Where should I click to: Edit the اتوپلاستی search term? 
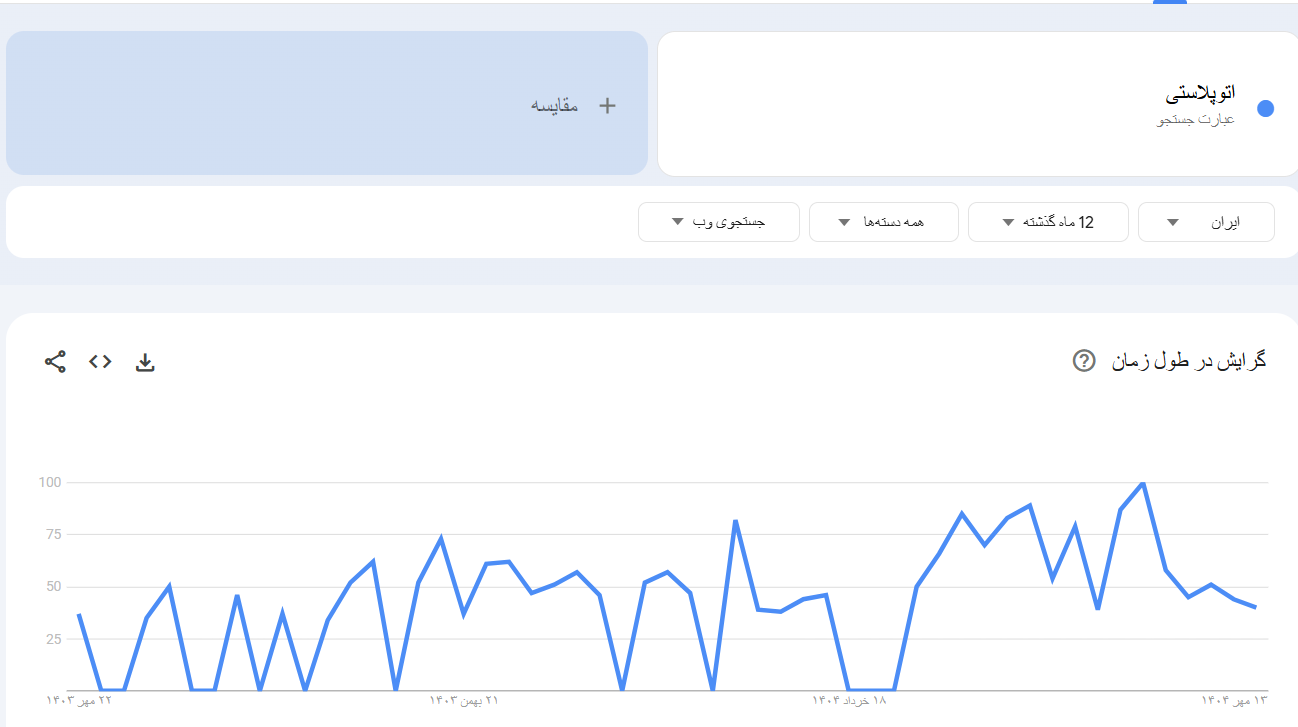click(x=1200, y=94)
